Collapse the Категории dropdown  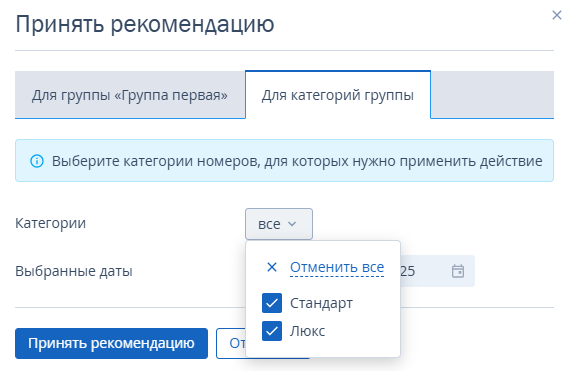point(279,224)
